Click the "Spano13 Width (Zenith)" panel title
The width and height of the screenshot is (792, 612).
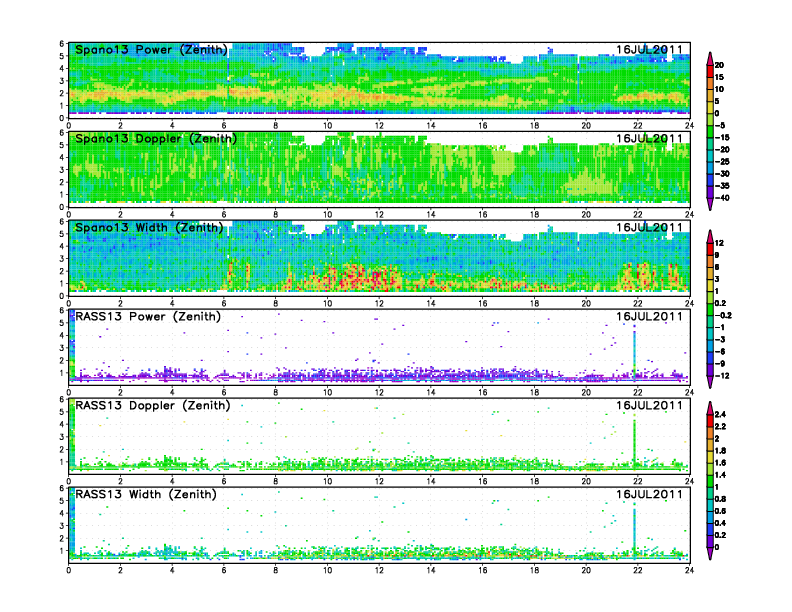point(149,228)
